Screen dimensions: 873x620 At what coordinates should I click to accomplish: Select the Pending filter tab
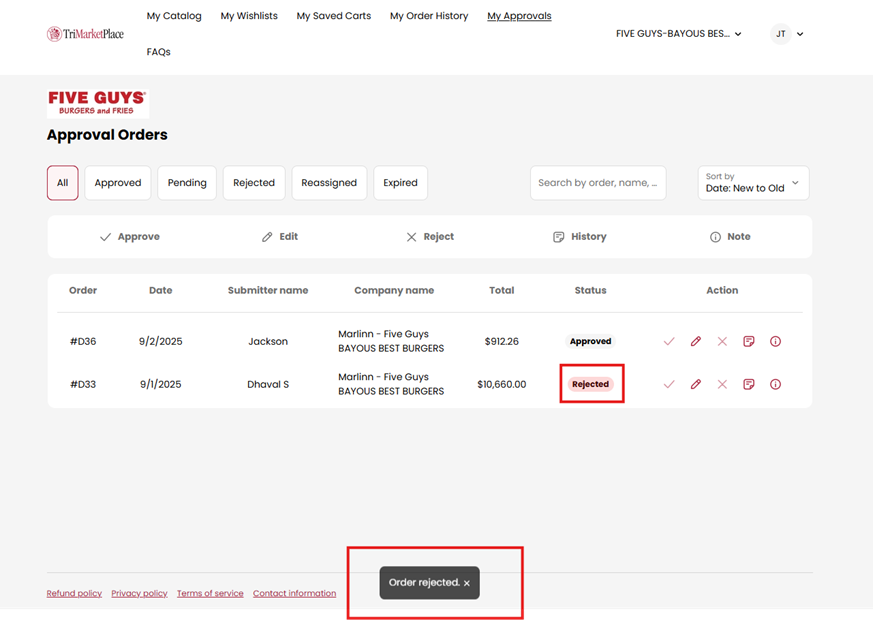tap(187, 183)
